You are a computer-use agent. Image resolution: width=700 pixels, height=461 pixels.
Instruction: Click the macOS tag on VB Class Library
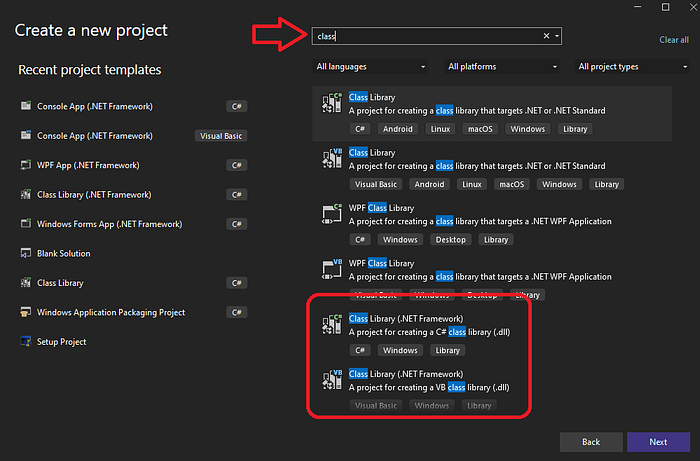(x=512, y=184)
